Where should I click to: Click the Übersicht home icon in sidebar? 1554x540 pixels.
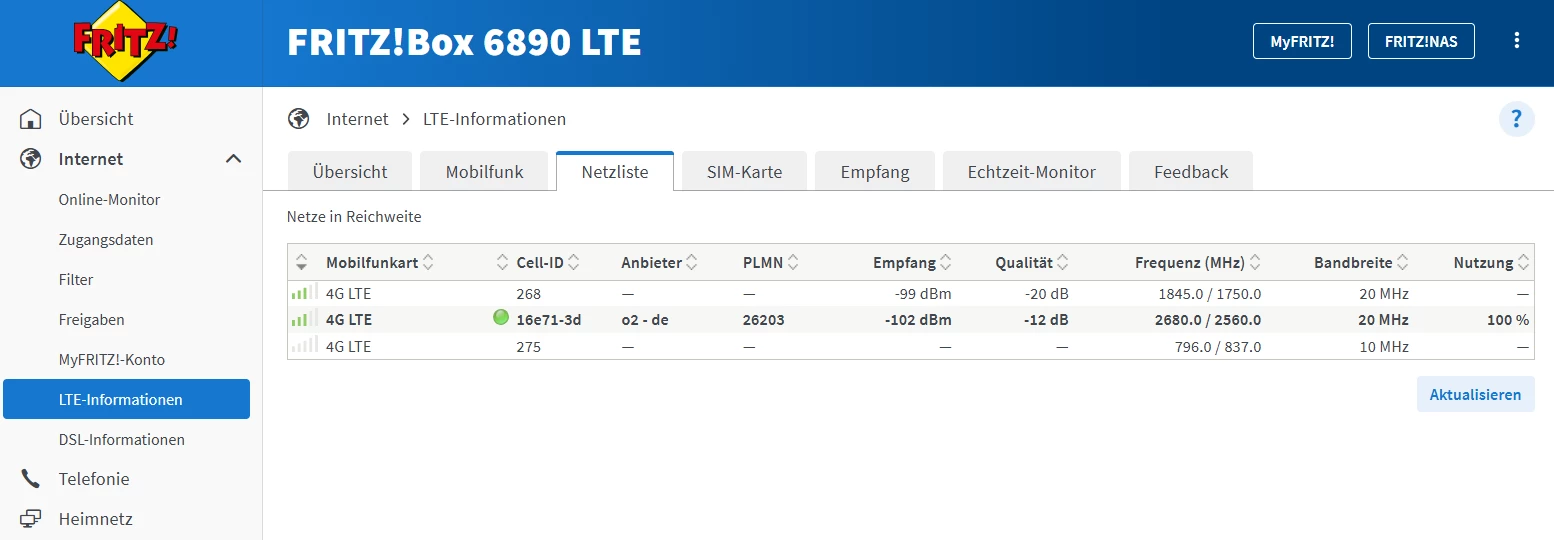[x=31, y=119]
